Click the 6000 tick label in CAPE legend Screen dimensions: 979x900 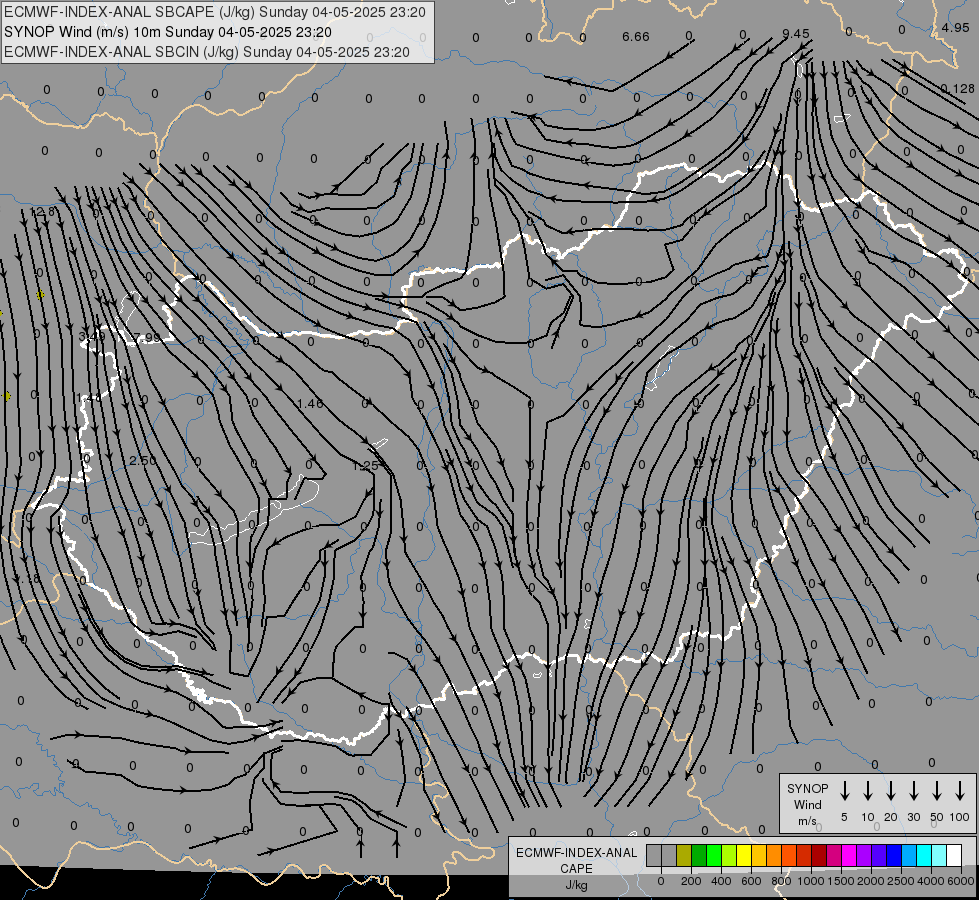961,881
